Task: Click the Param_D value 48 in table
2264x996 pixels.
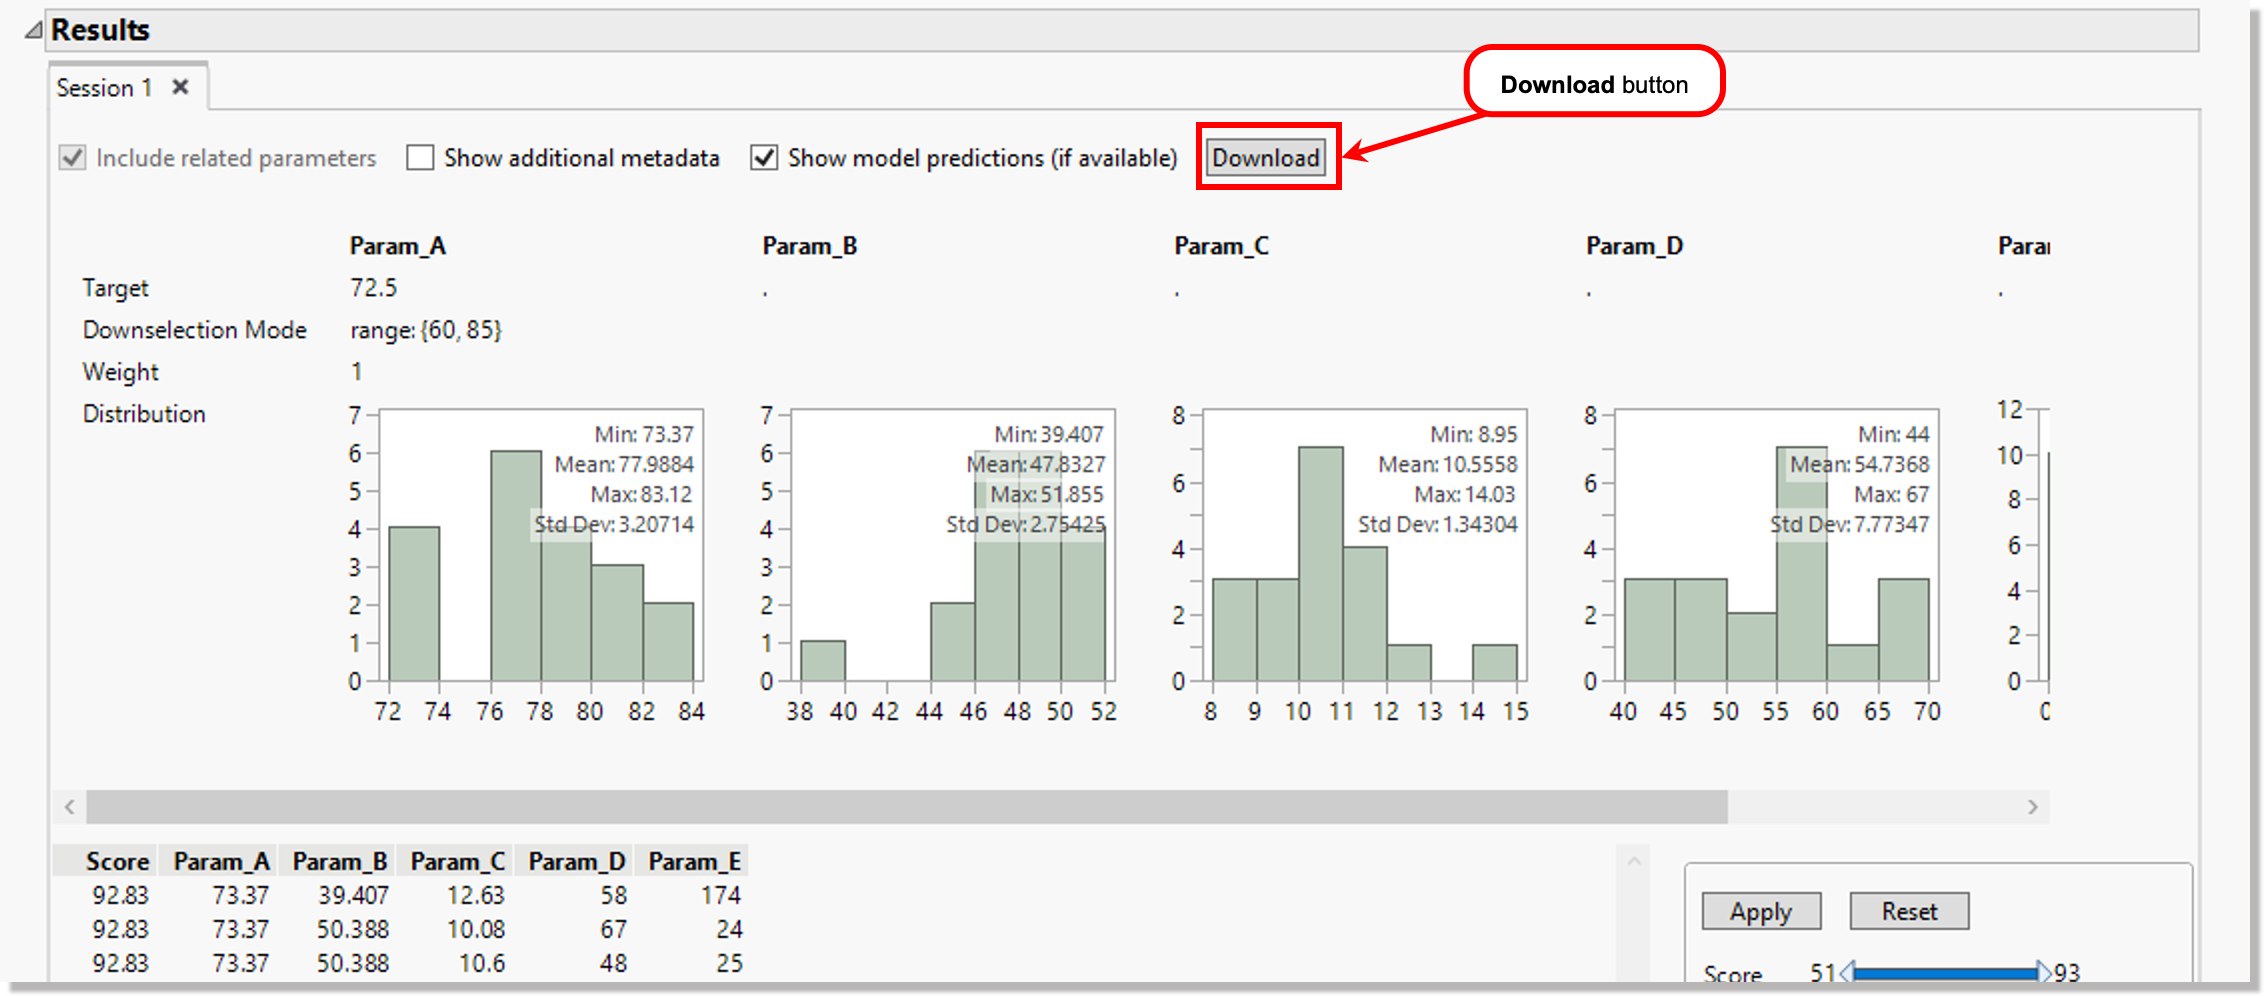Action: 613,963
